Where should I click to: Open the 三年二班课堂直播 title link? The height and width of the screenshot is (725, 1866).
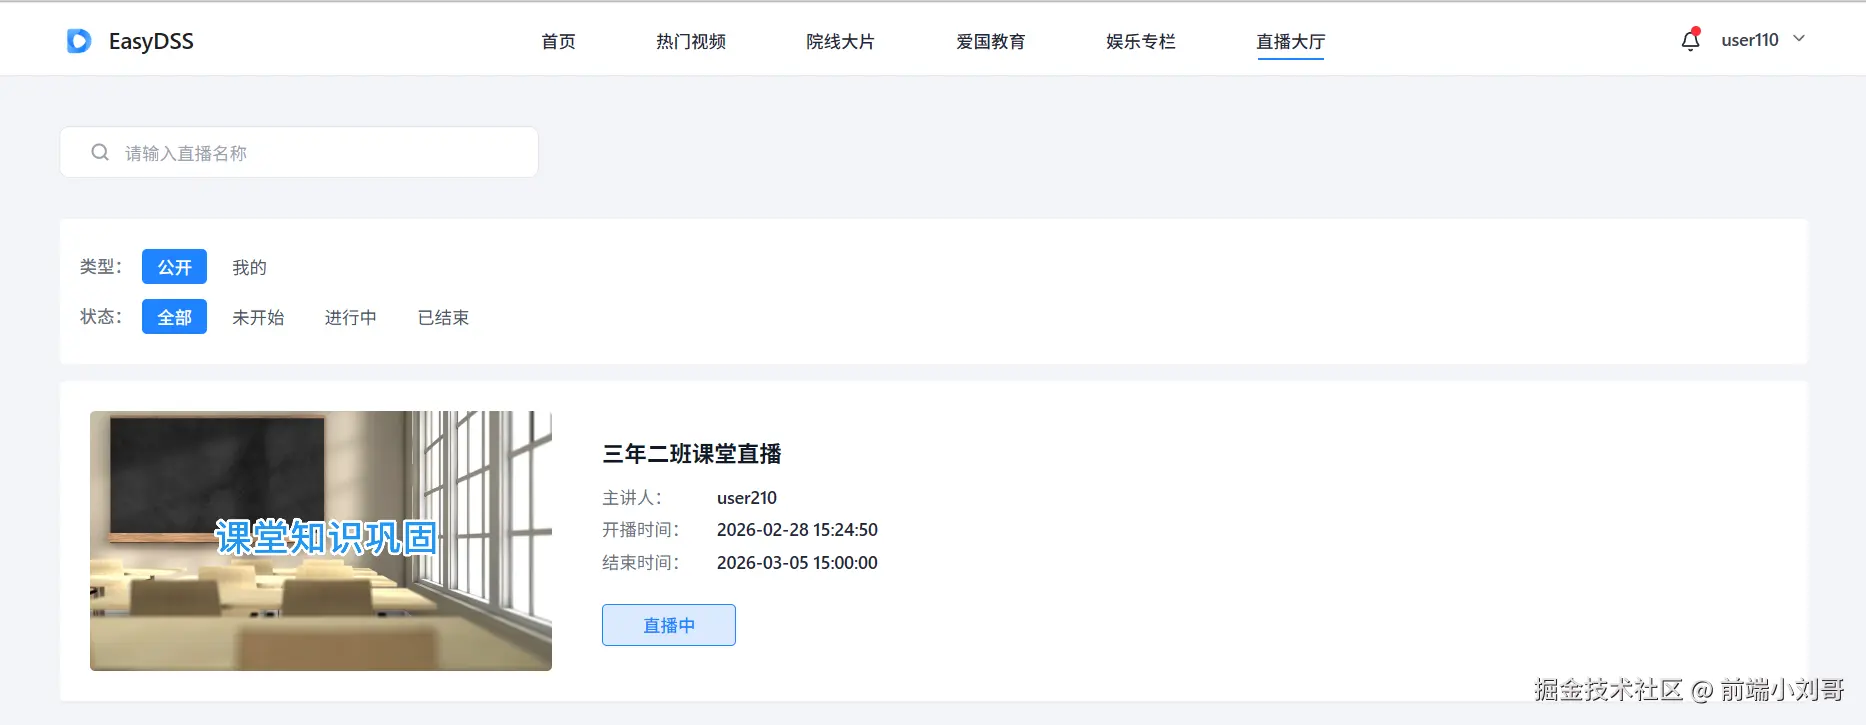pos(692,454)
